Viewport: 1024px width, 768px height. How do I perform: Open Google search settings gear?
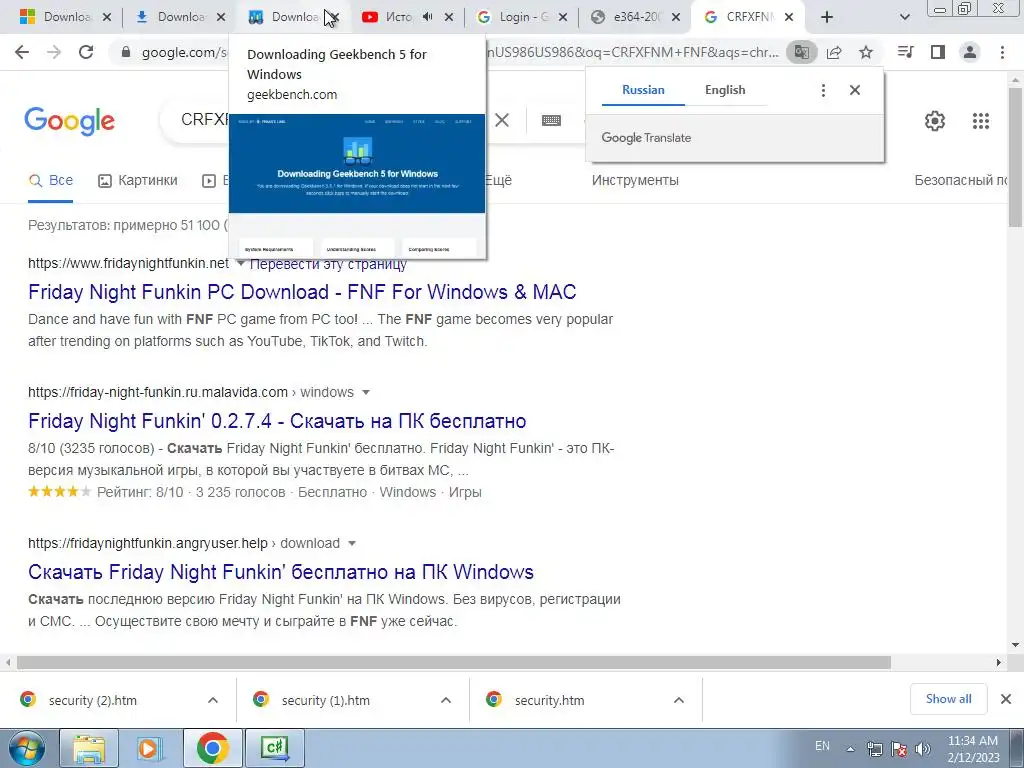point(935,121)
